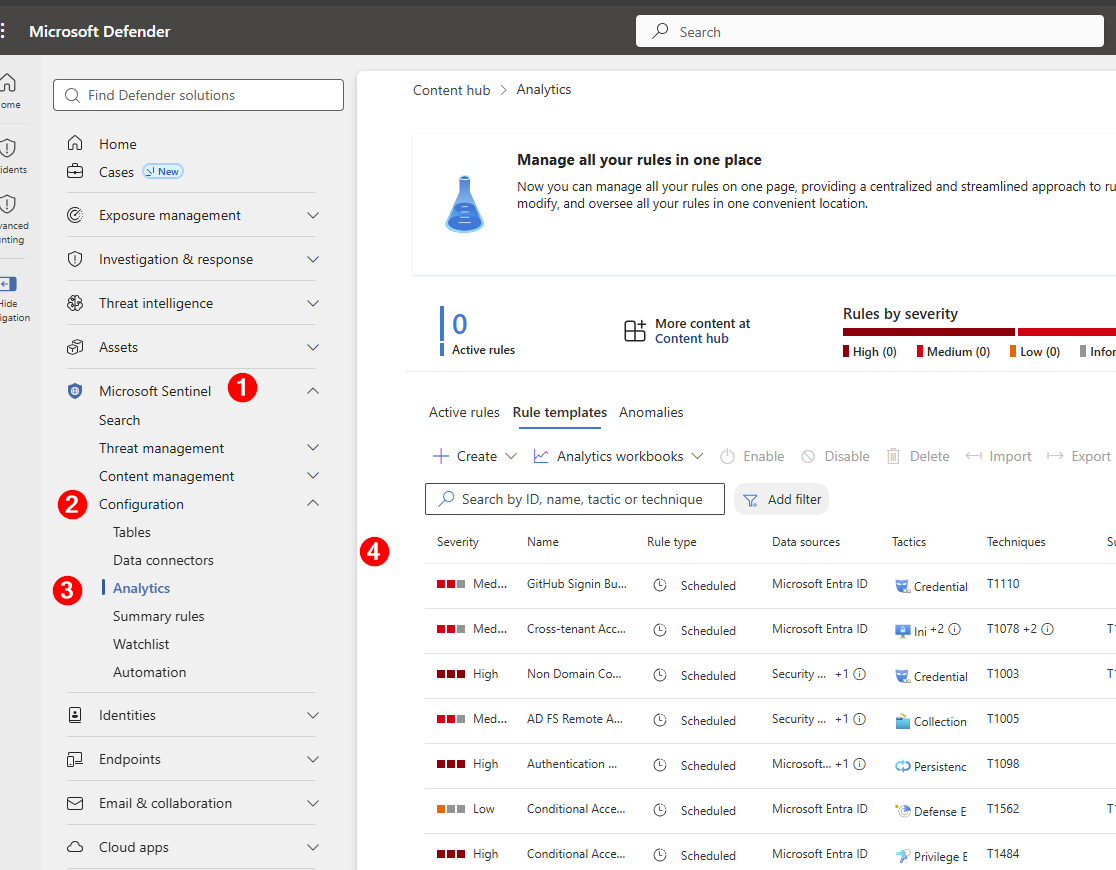Click the Add filter funnel icon
The height and width of the screenshot is (870, 1116).
click(x=750, y=500)
